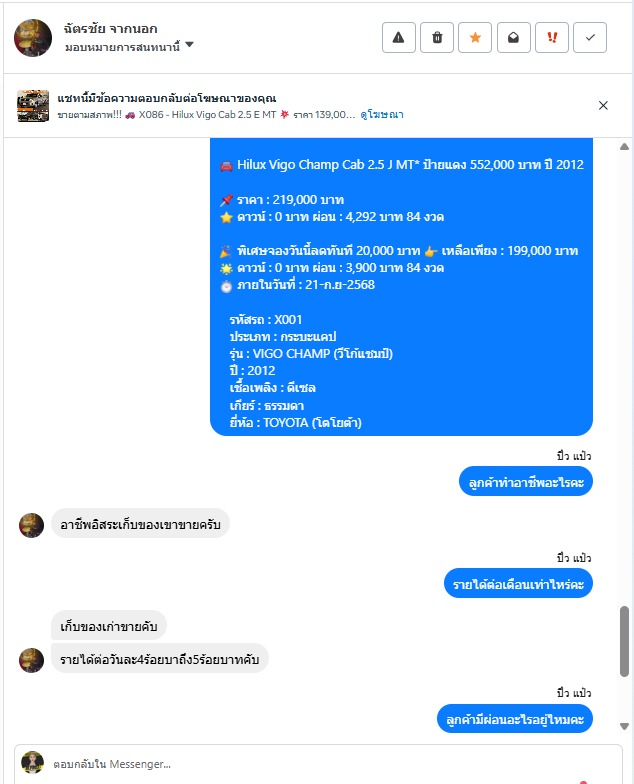This screenshot has height=784, width=634.
Task: Click the customer's avatar beside the occupation reply
Action: 32,525
